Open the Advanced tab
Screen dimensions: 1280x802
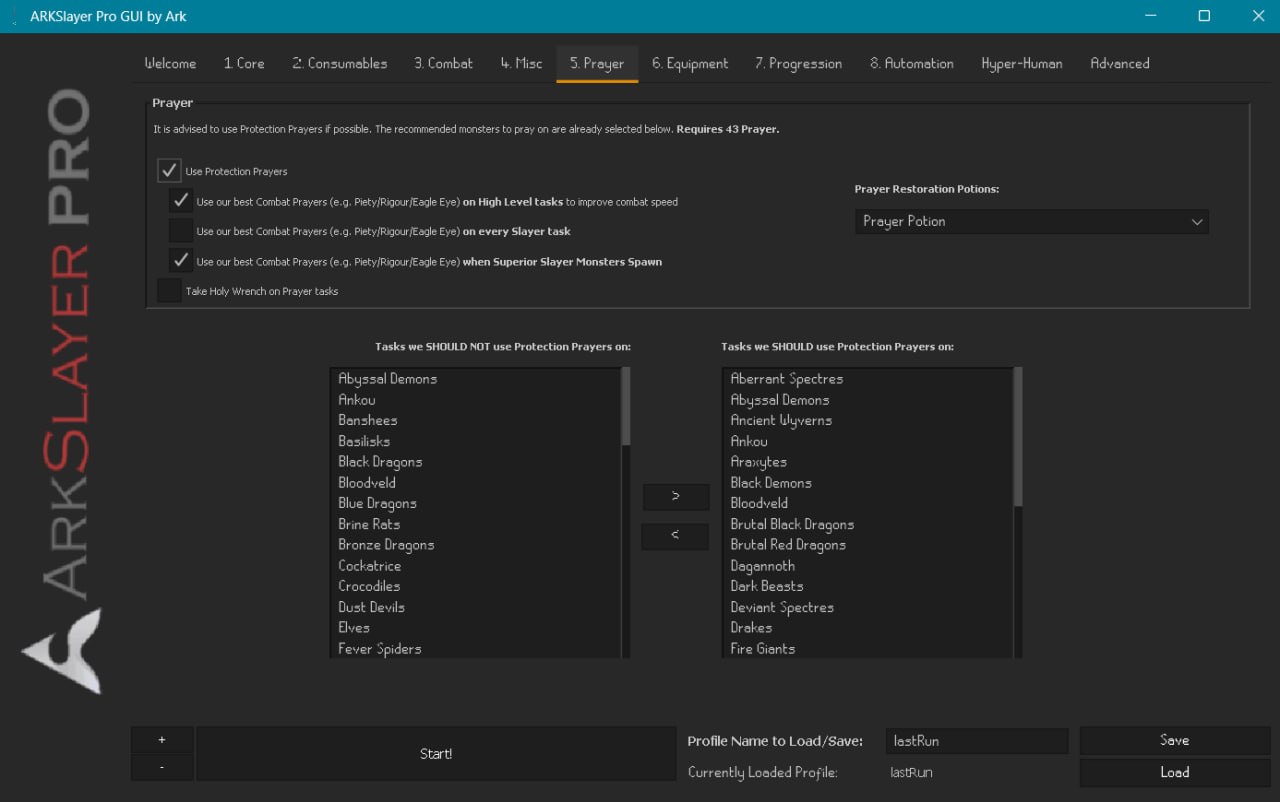(x=1120, y=63)
